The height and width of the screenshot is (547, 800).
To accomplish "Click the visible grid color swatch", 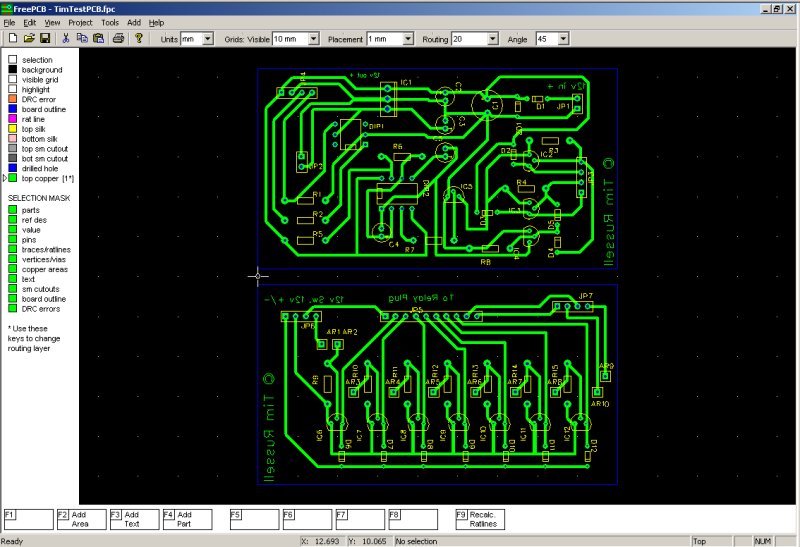I will (x=13, y=79).
